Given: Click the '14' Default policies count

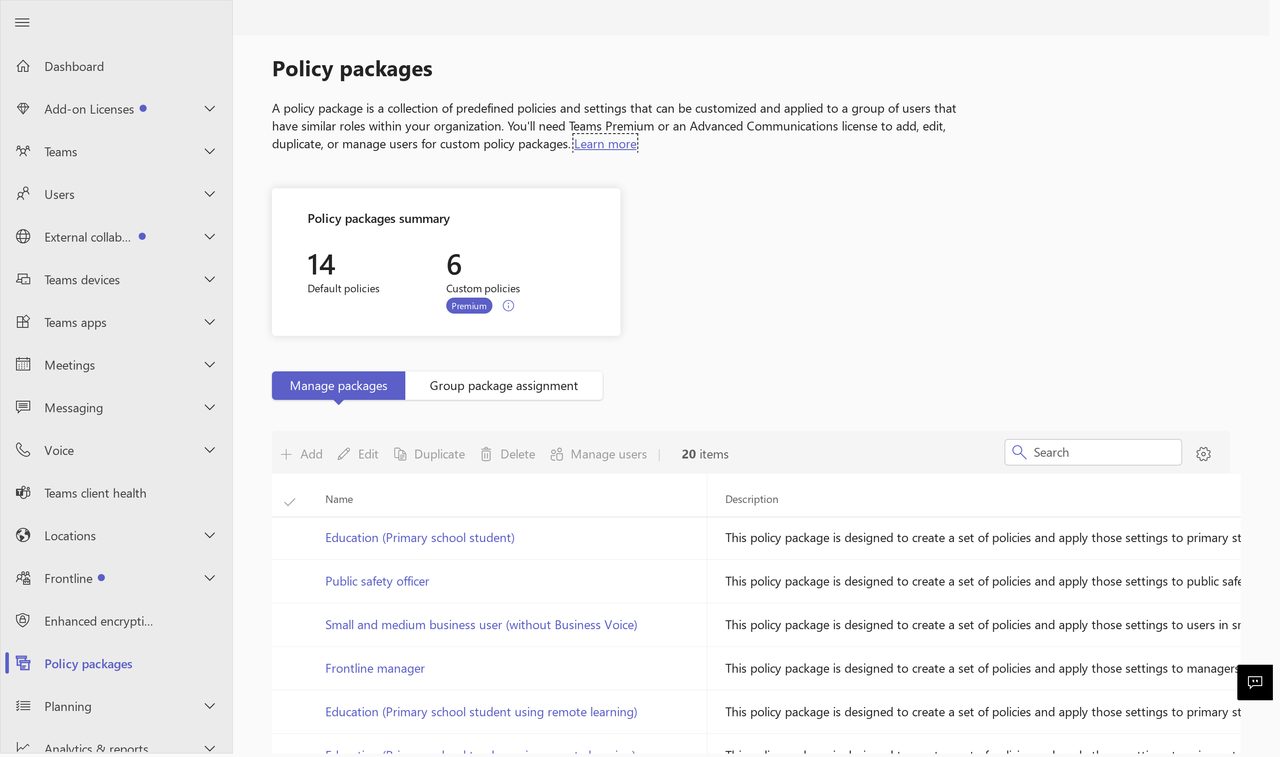Looking at the screenshot, I should click(x=321, y=264).
